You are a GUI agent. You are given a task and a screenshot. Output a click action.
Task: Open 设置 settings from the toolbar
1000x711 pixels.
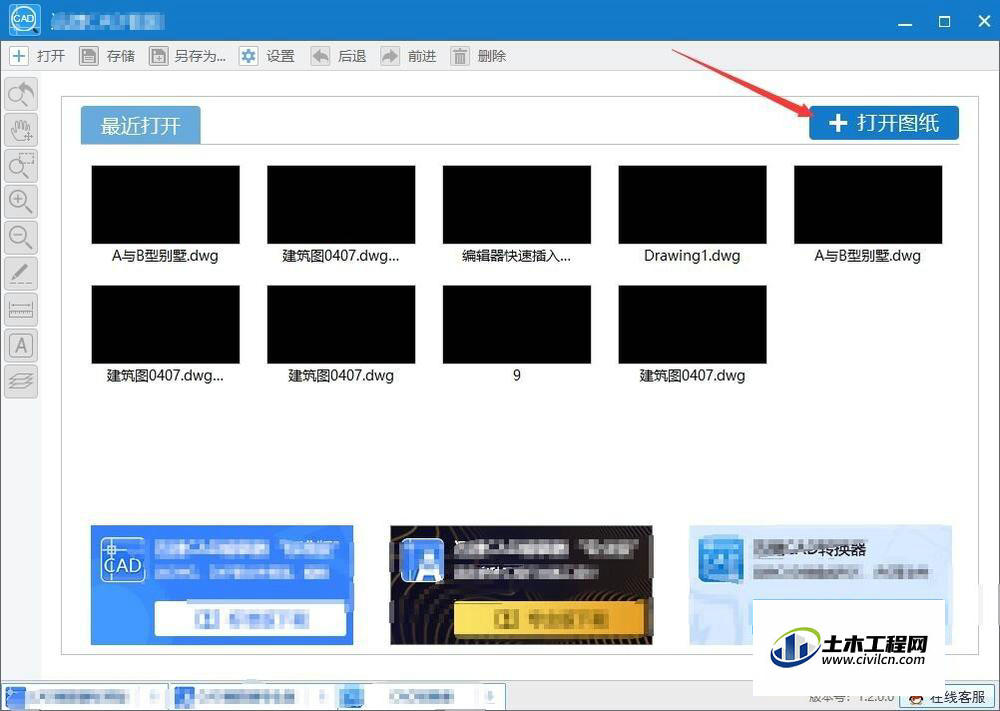click(267, 56)
